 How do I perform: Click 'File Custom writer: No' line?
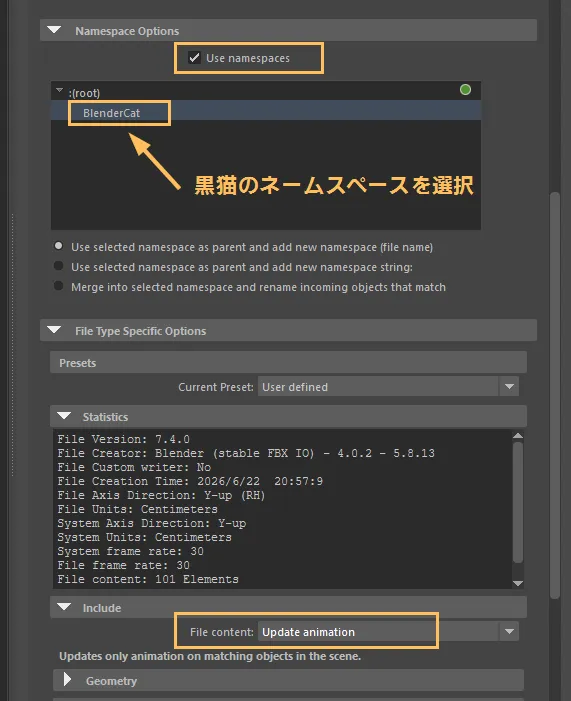tap(134, 467)
